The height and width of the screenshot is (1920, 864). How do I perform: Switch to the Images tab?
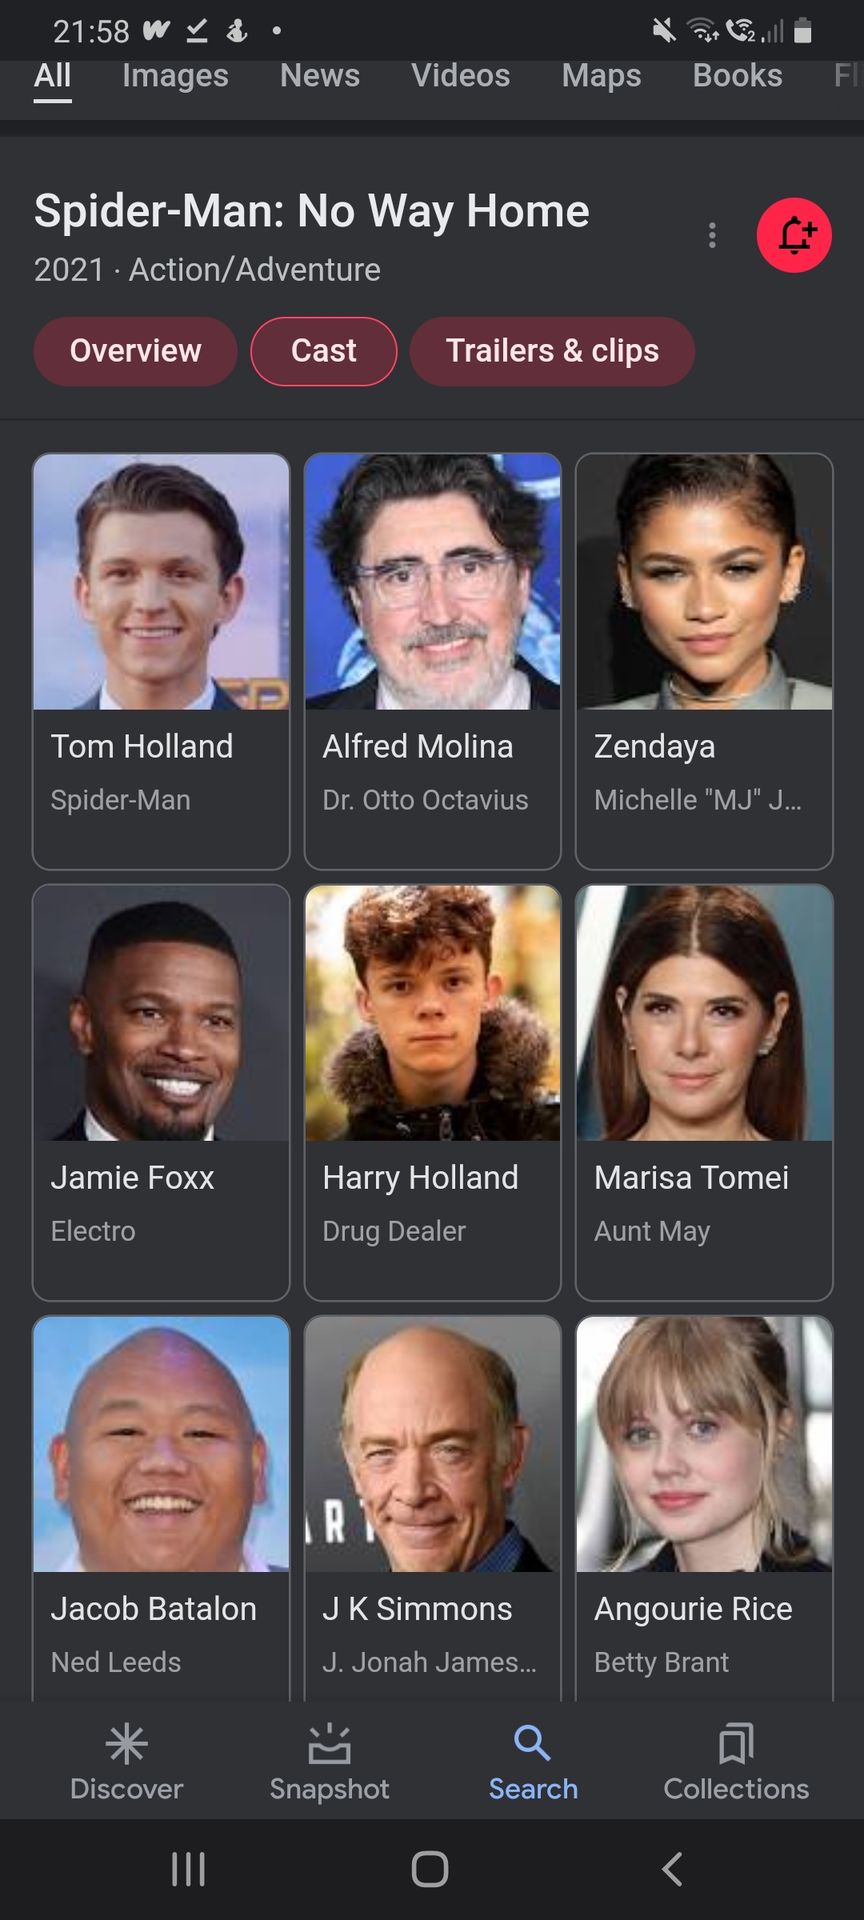tap(175, 76)
